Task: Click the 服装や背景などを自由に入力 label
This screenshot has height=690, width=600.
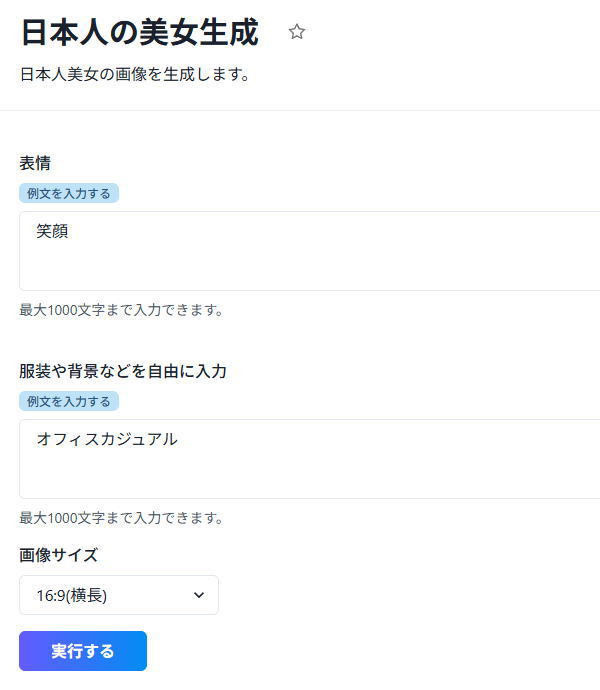Action: coord(123,371)
